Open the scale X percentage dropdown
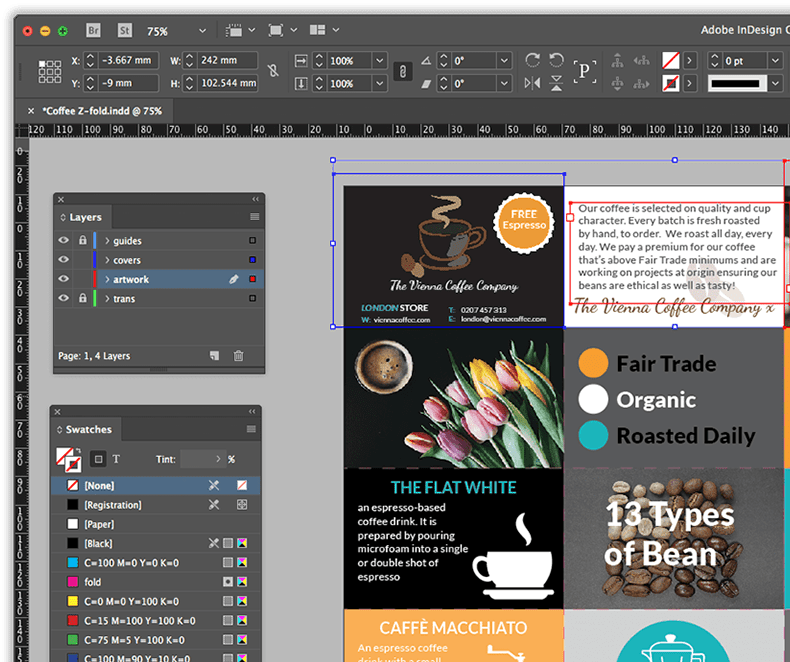 [x=379, y=60]
